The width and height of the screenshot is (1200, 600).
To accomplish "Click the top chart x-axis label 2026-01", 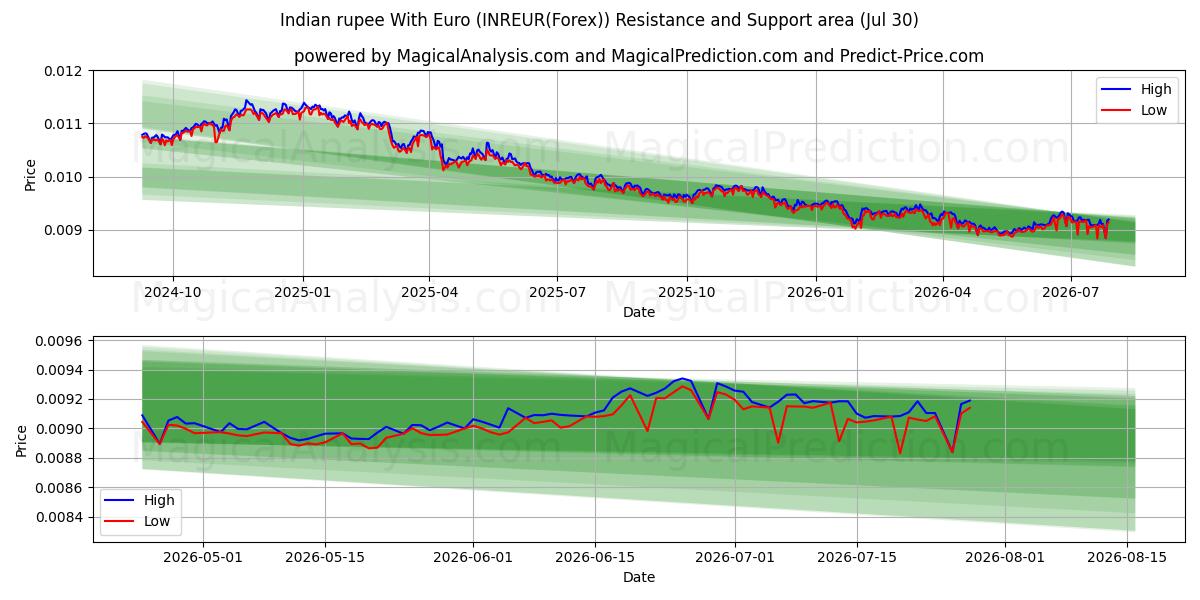I will 815,292.
